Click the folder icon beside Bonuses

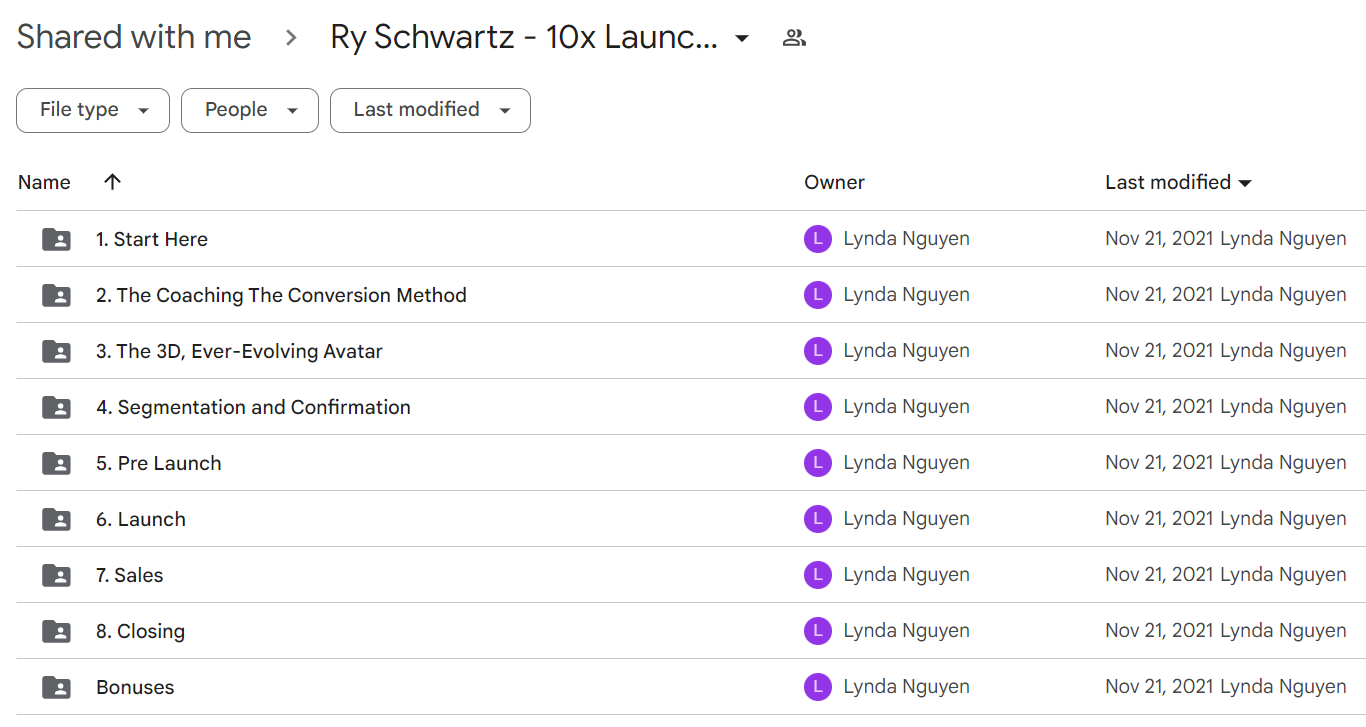pos(56,687)
